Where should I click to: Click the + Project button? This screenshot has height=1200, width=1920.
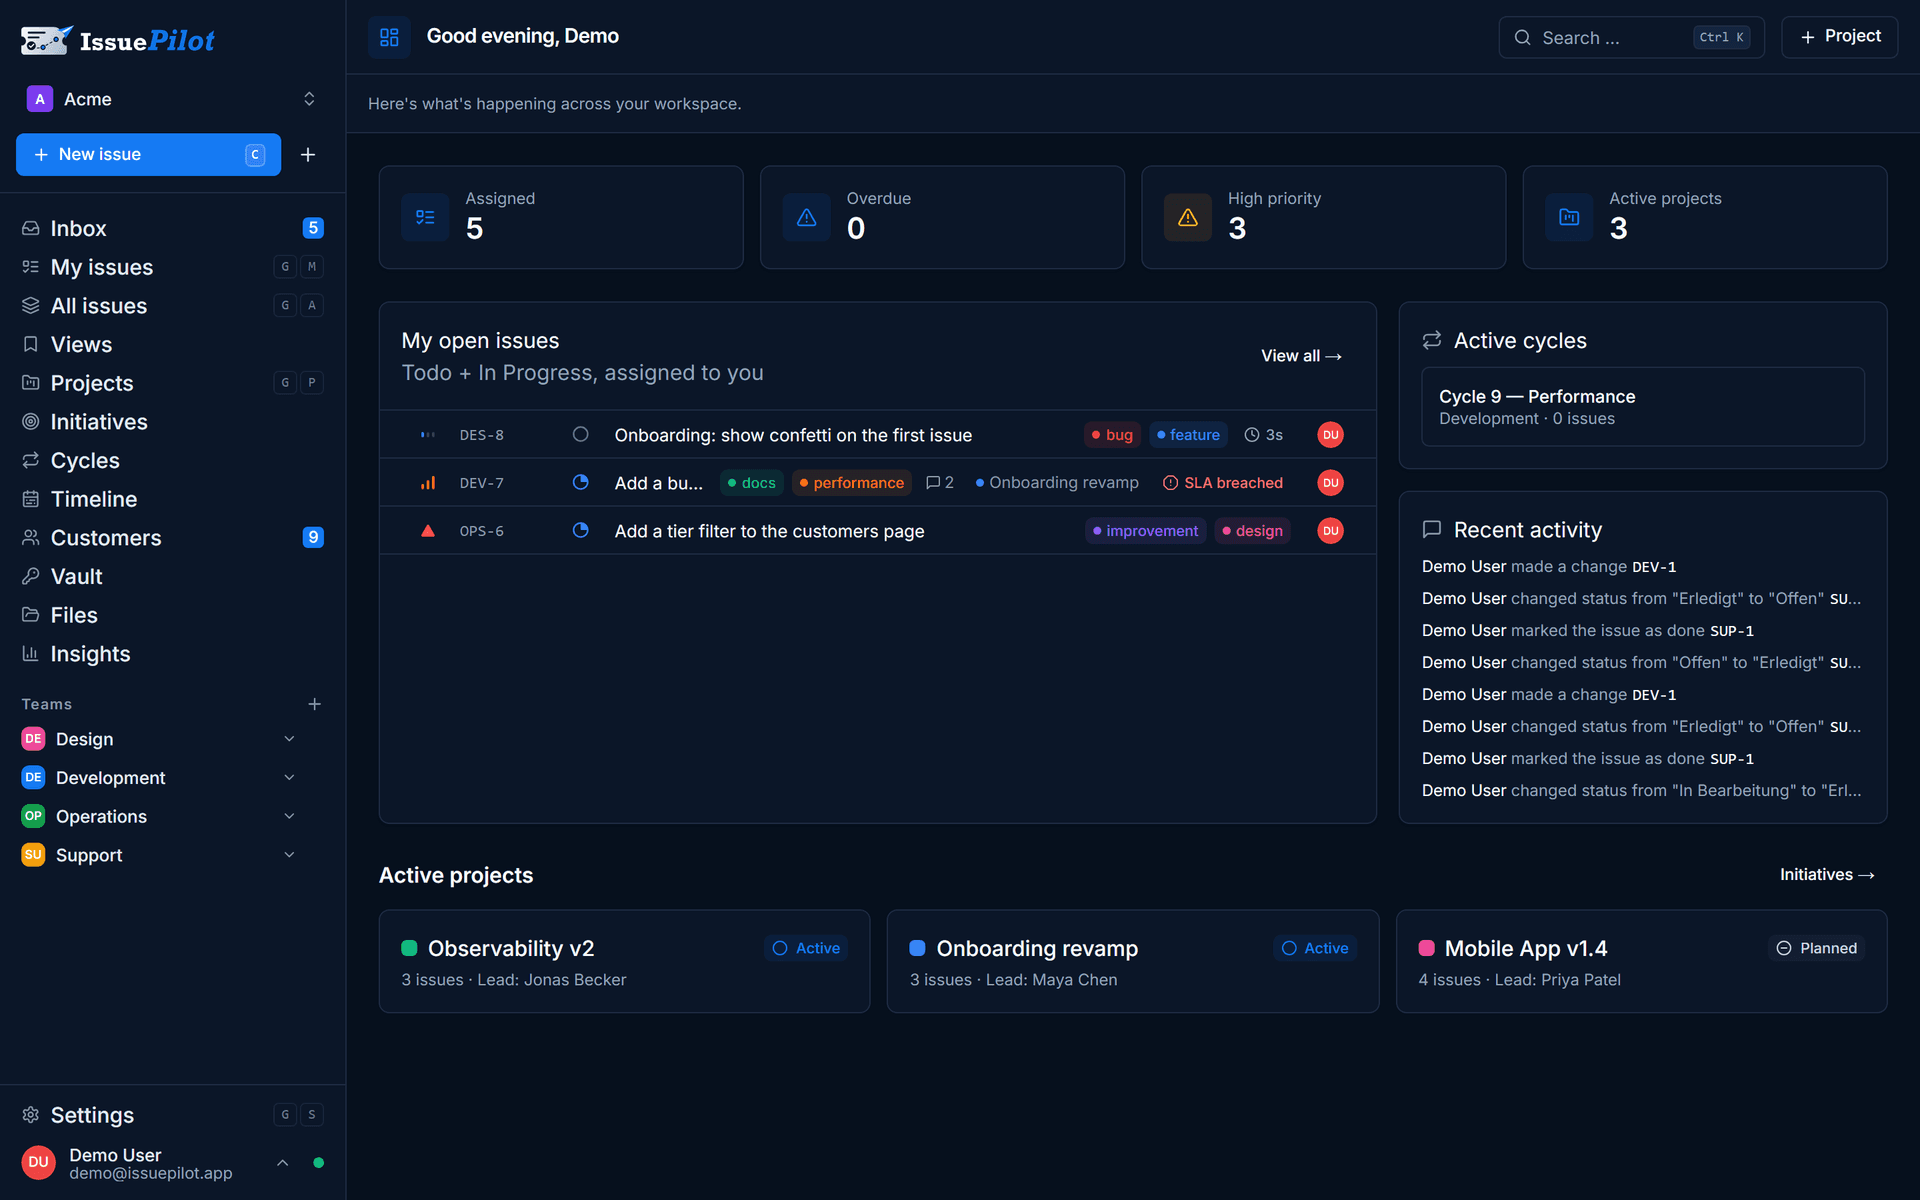click(x=1839, y=37)
